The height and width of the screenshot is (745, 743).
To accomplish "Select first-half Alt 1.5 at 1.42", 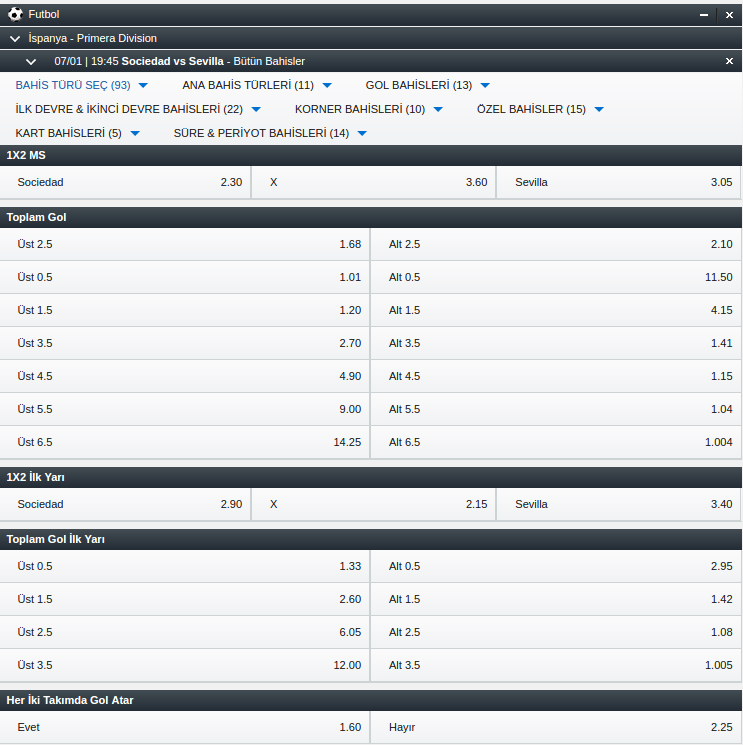I will pyautogui.click(x=556, y=599).
